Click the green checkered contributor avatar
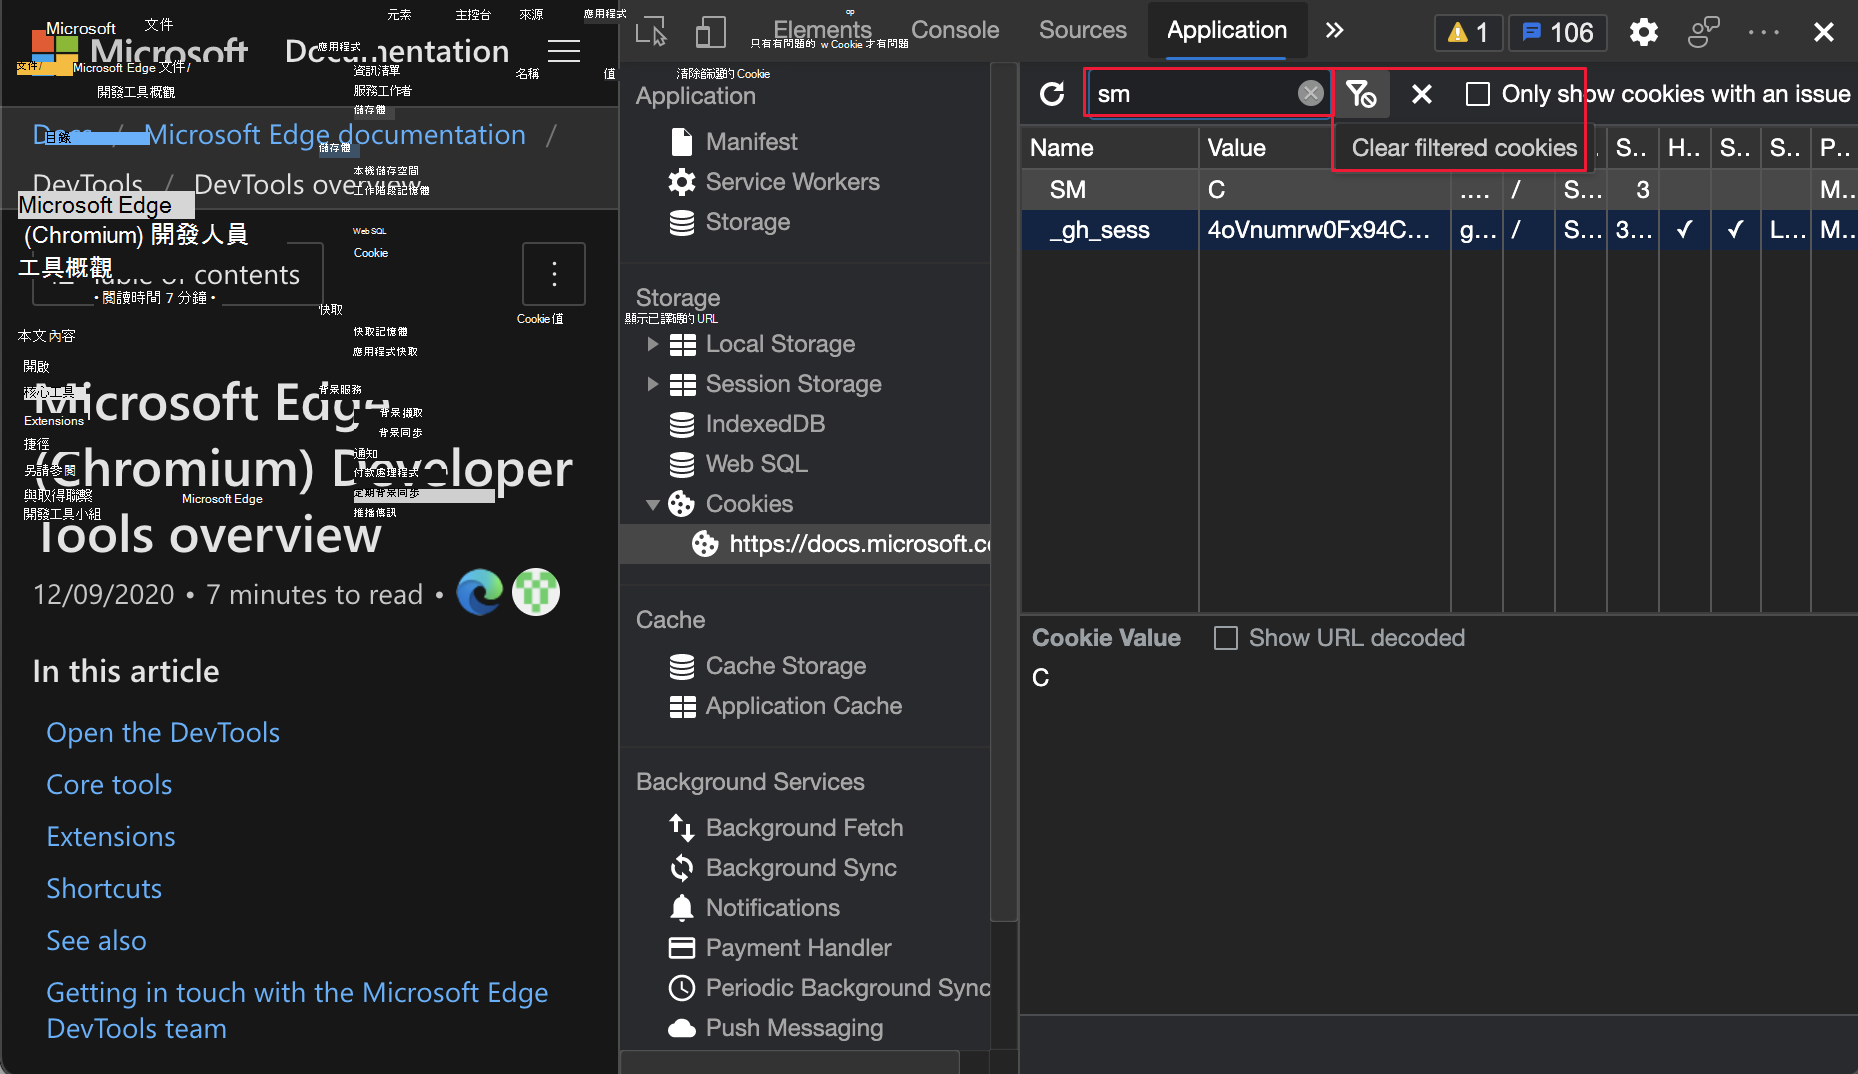 536,592
